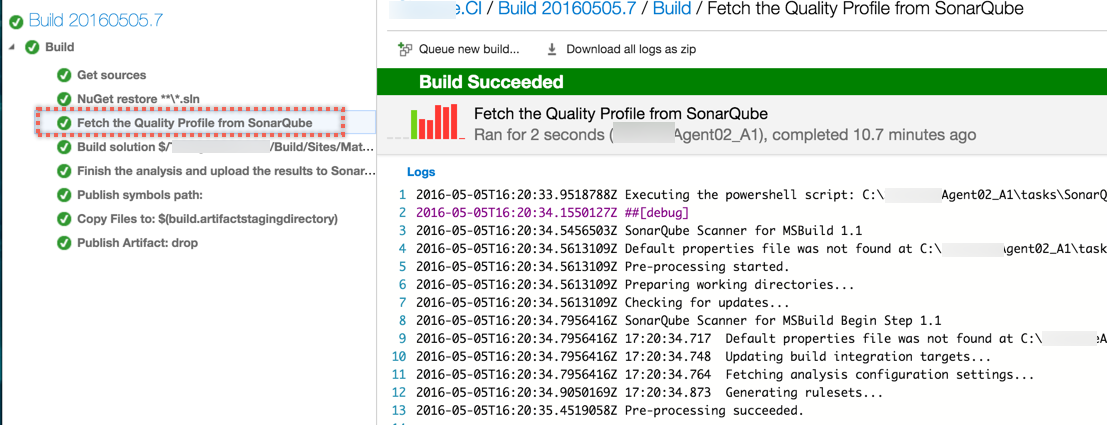Screen dimensions: 1107x425
Task: Click the Logs heading
Action: (x=421, y=172)
